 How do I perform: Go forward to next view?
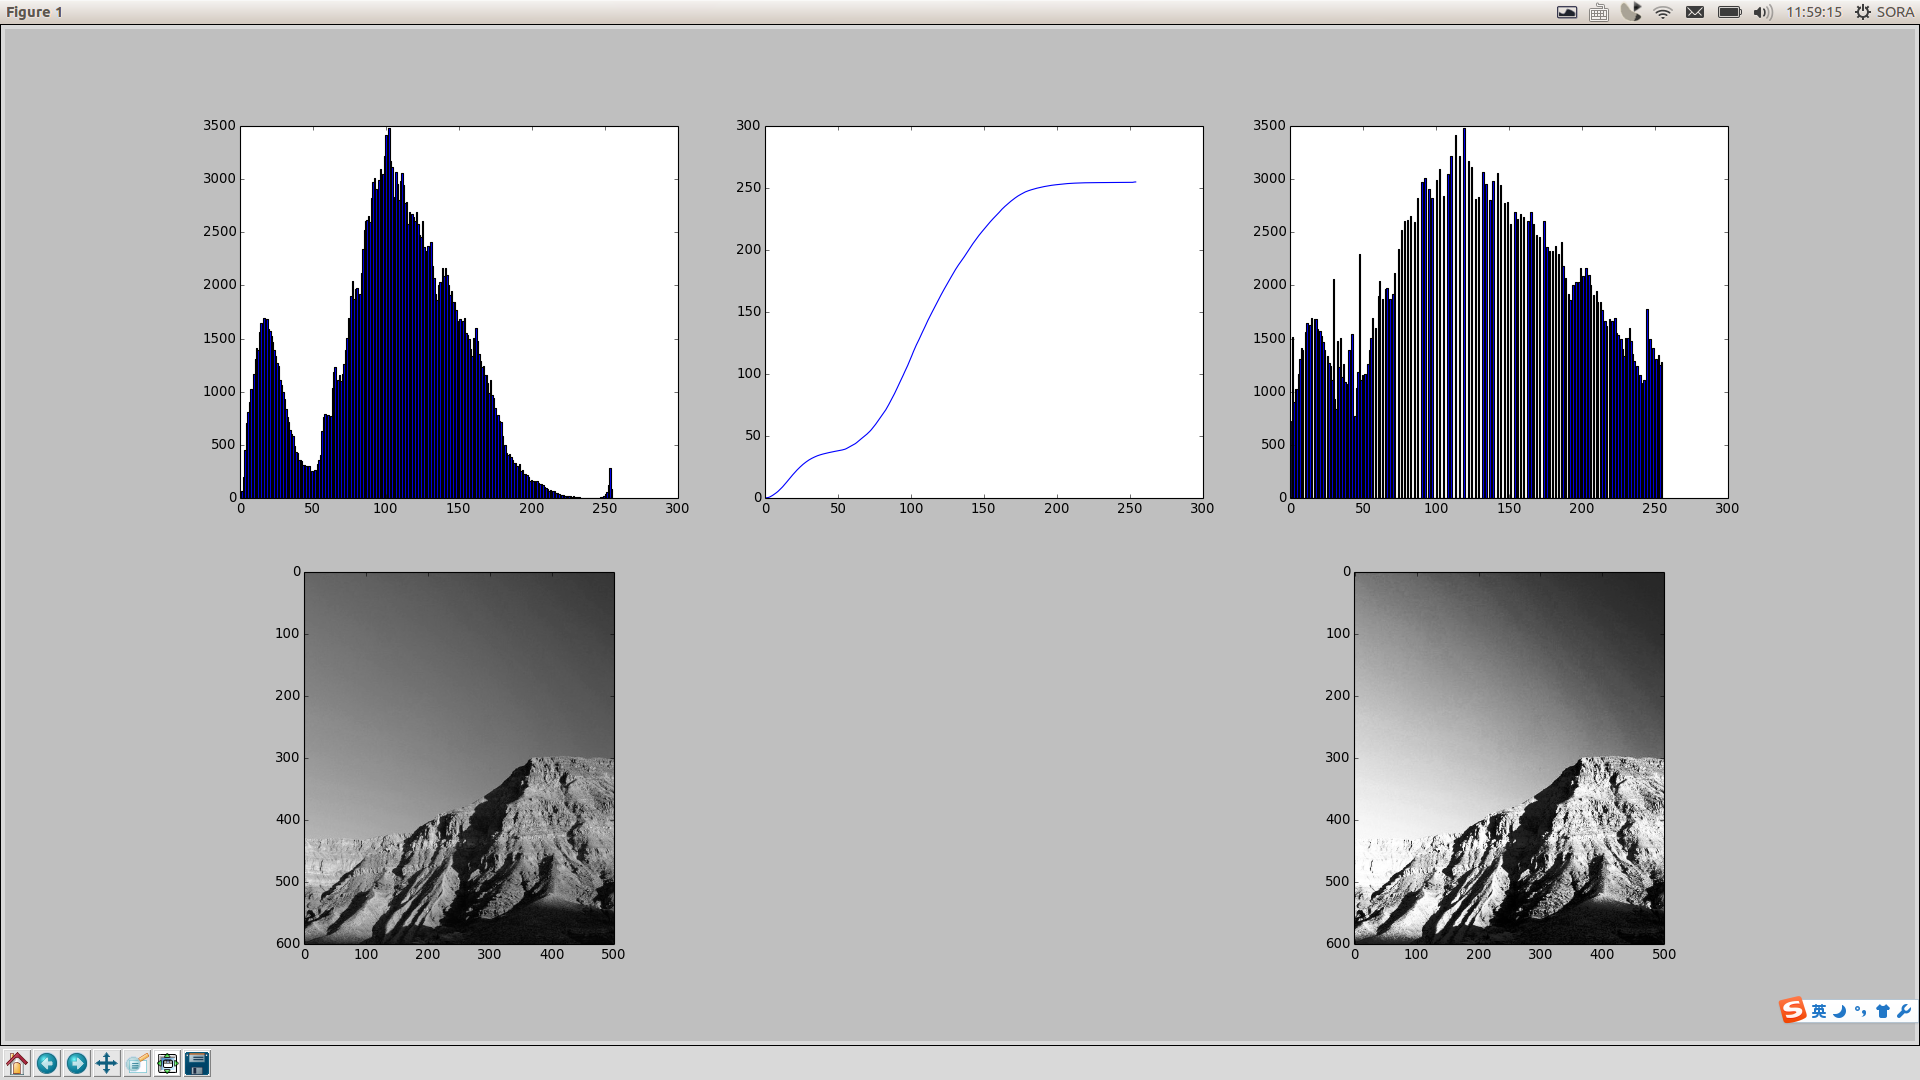pyautogui.click(x=77, y=1063)
